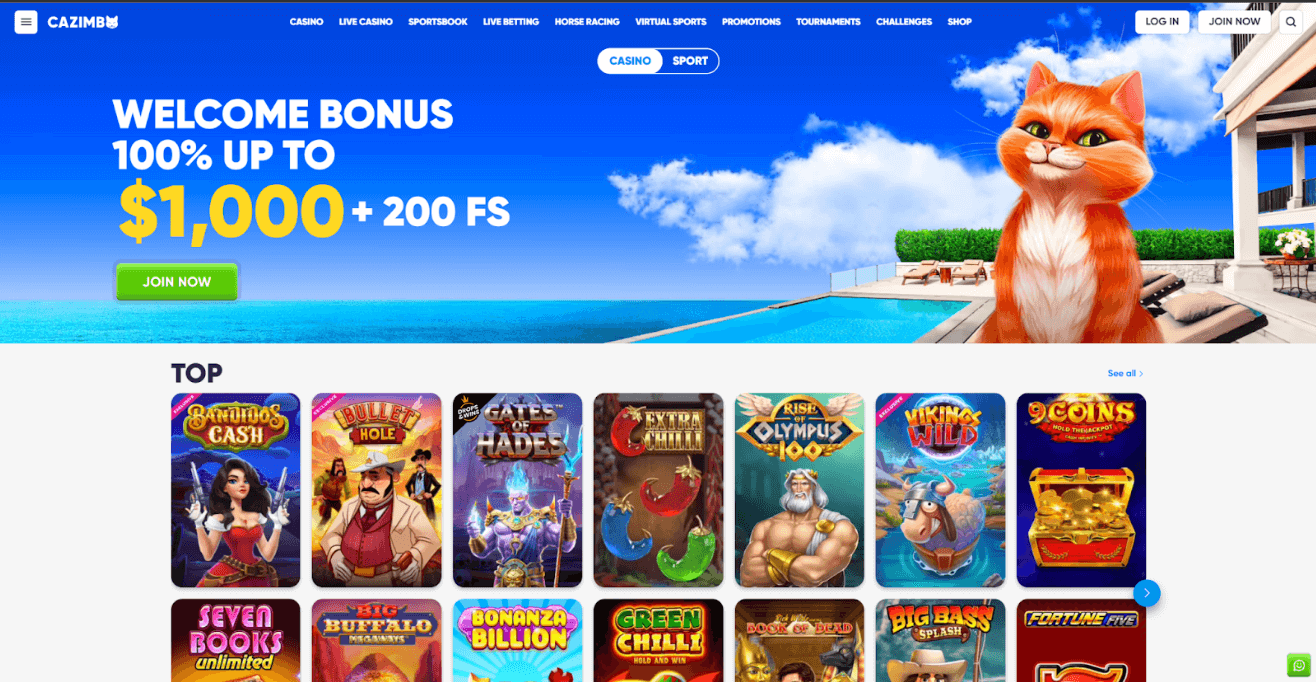Viewport: 1316px width, 682px height.
Task: Click the search magnifier icon
Action: pos(1291,22)
